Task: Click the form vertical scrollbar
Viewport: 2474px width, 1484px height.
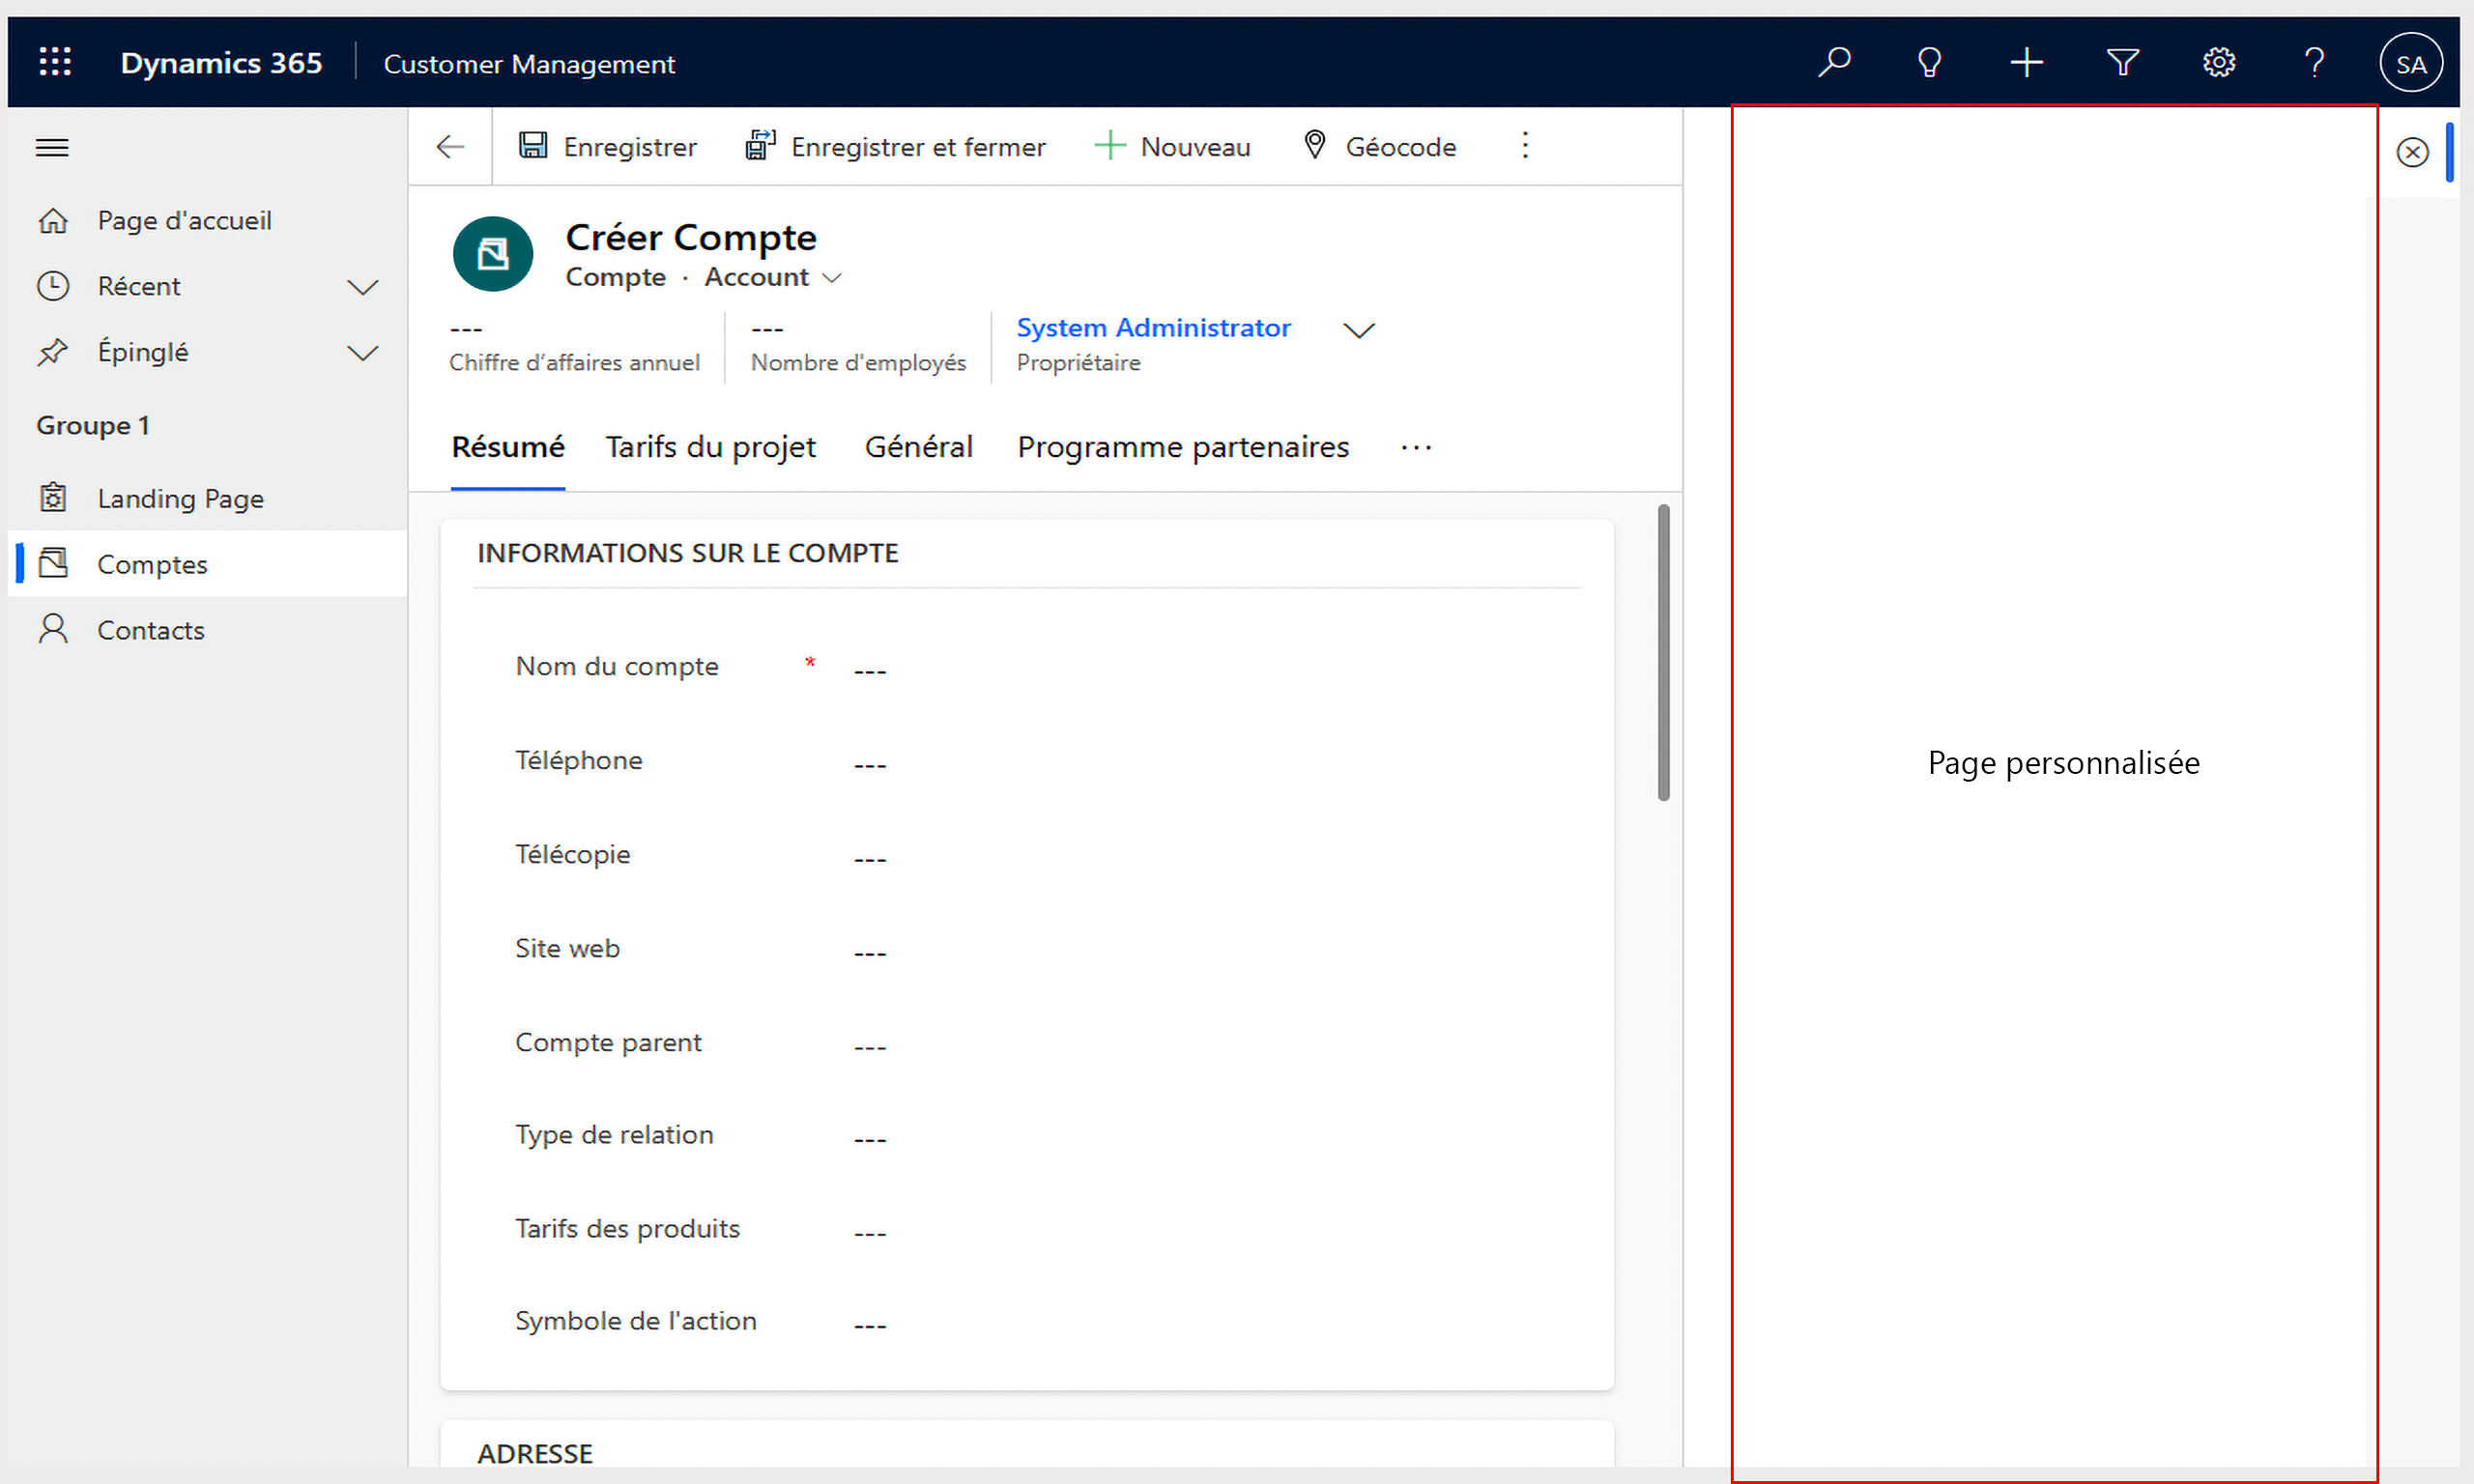Action: (1663, 652)
